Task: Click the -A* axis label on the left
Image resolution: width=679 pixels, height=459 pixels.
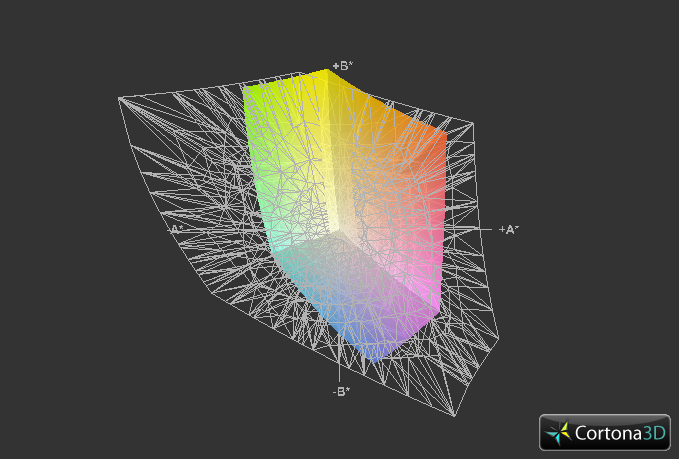Action: 176,229
